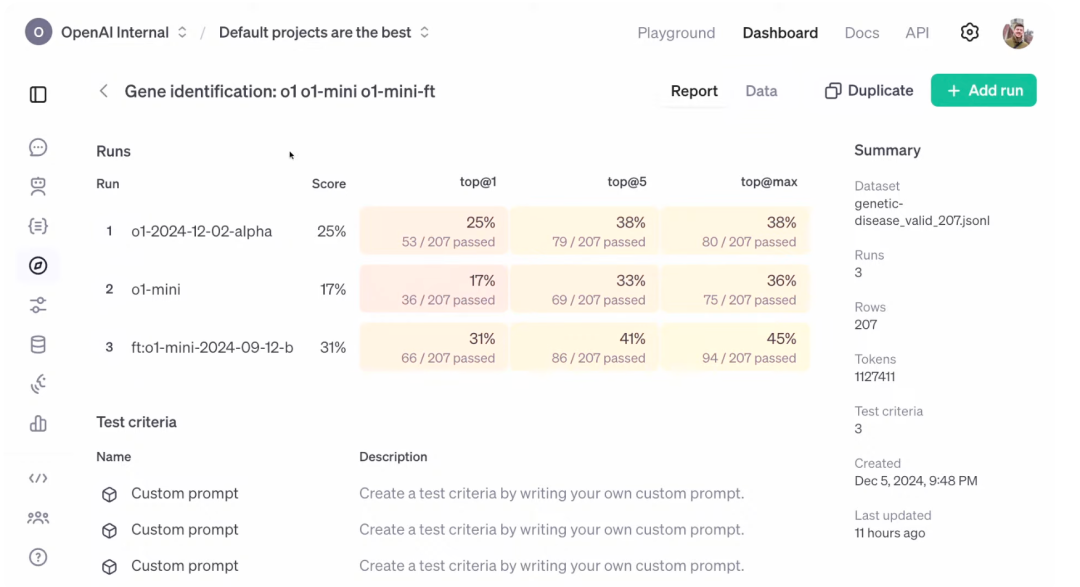Image resolution: width=1080 pixels, height=587 pixels.
Task: Toggle the sidebar panel icon
Action: click(38, 95)
